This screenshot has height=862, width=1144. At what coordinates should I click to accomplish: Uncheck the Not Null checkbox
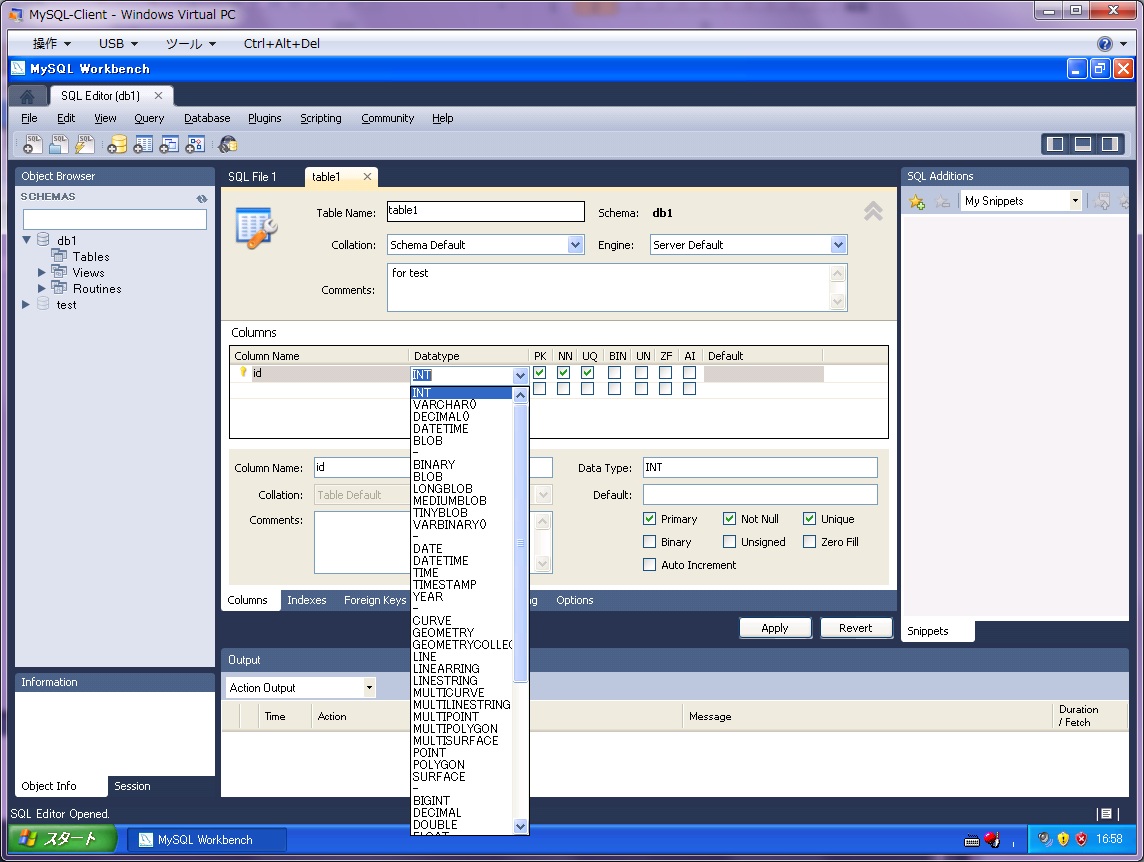tap(730, 519)
